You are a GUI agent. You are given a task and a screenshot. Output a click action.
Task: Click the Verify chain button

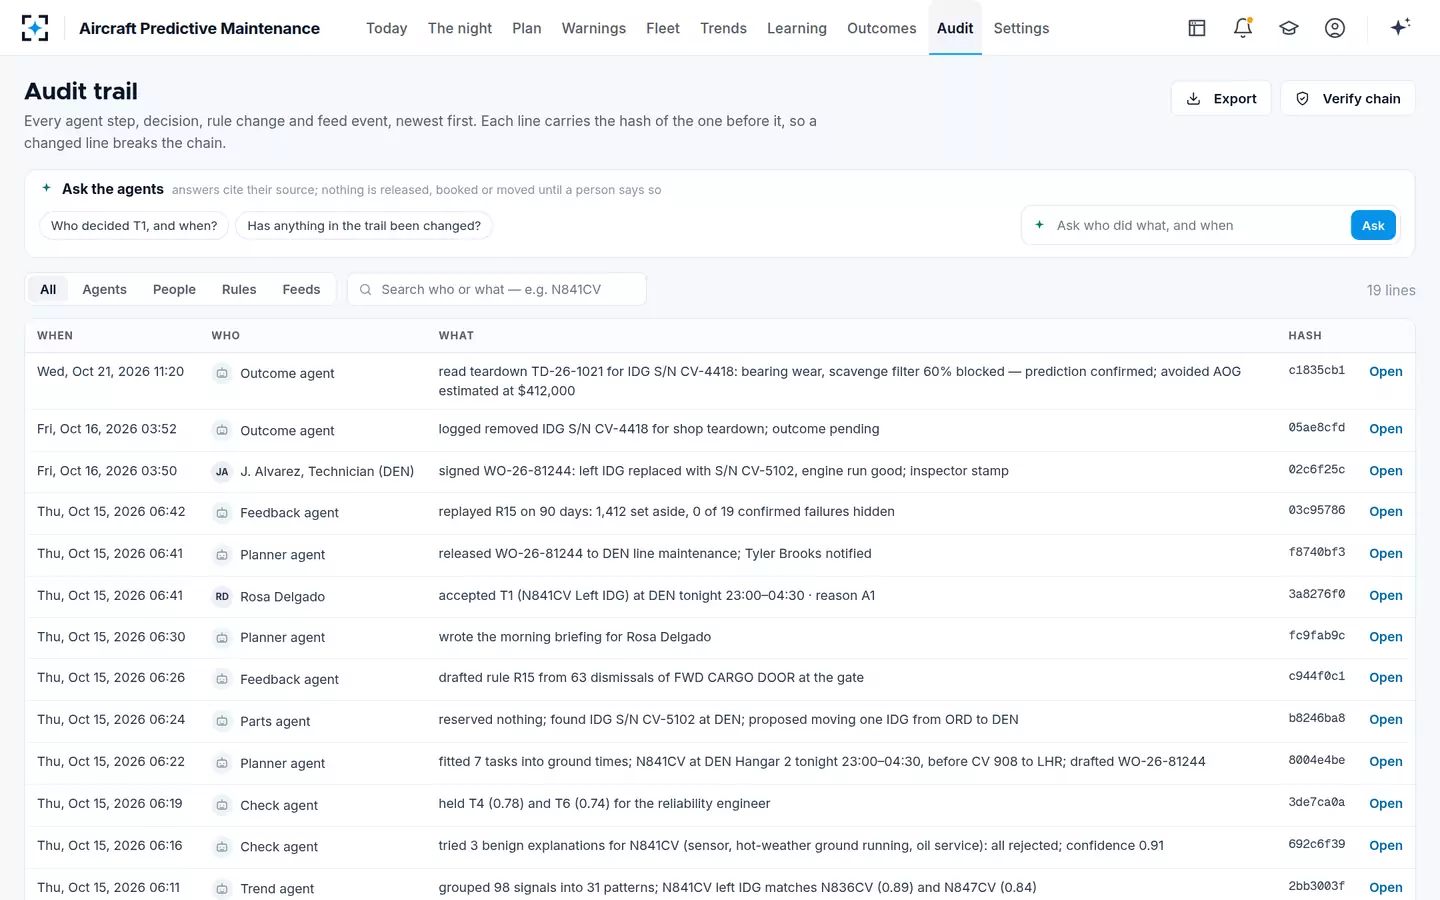[x=1347, y=98]
